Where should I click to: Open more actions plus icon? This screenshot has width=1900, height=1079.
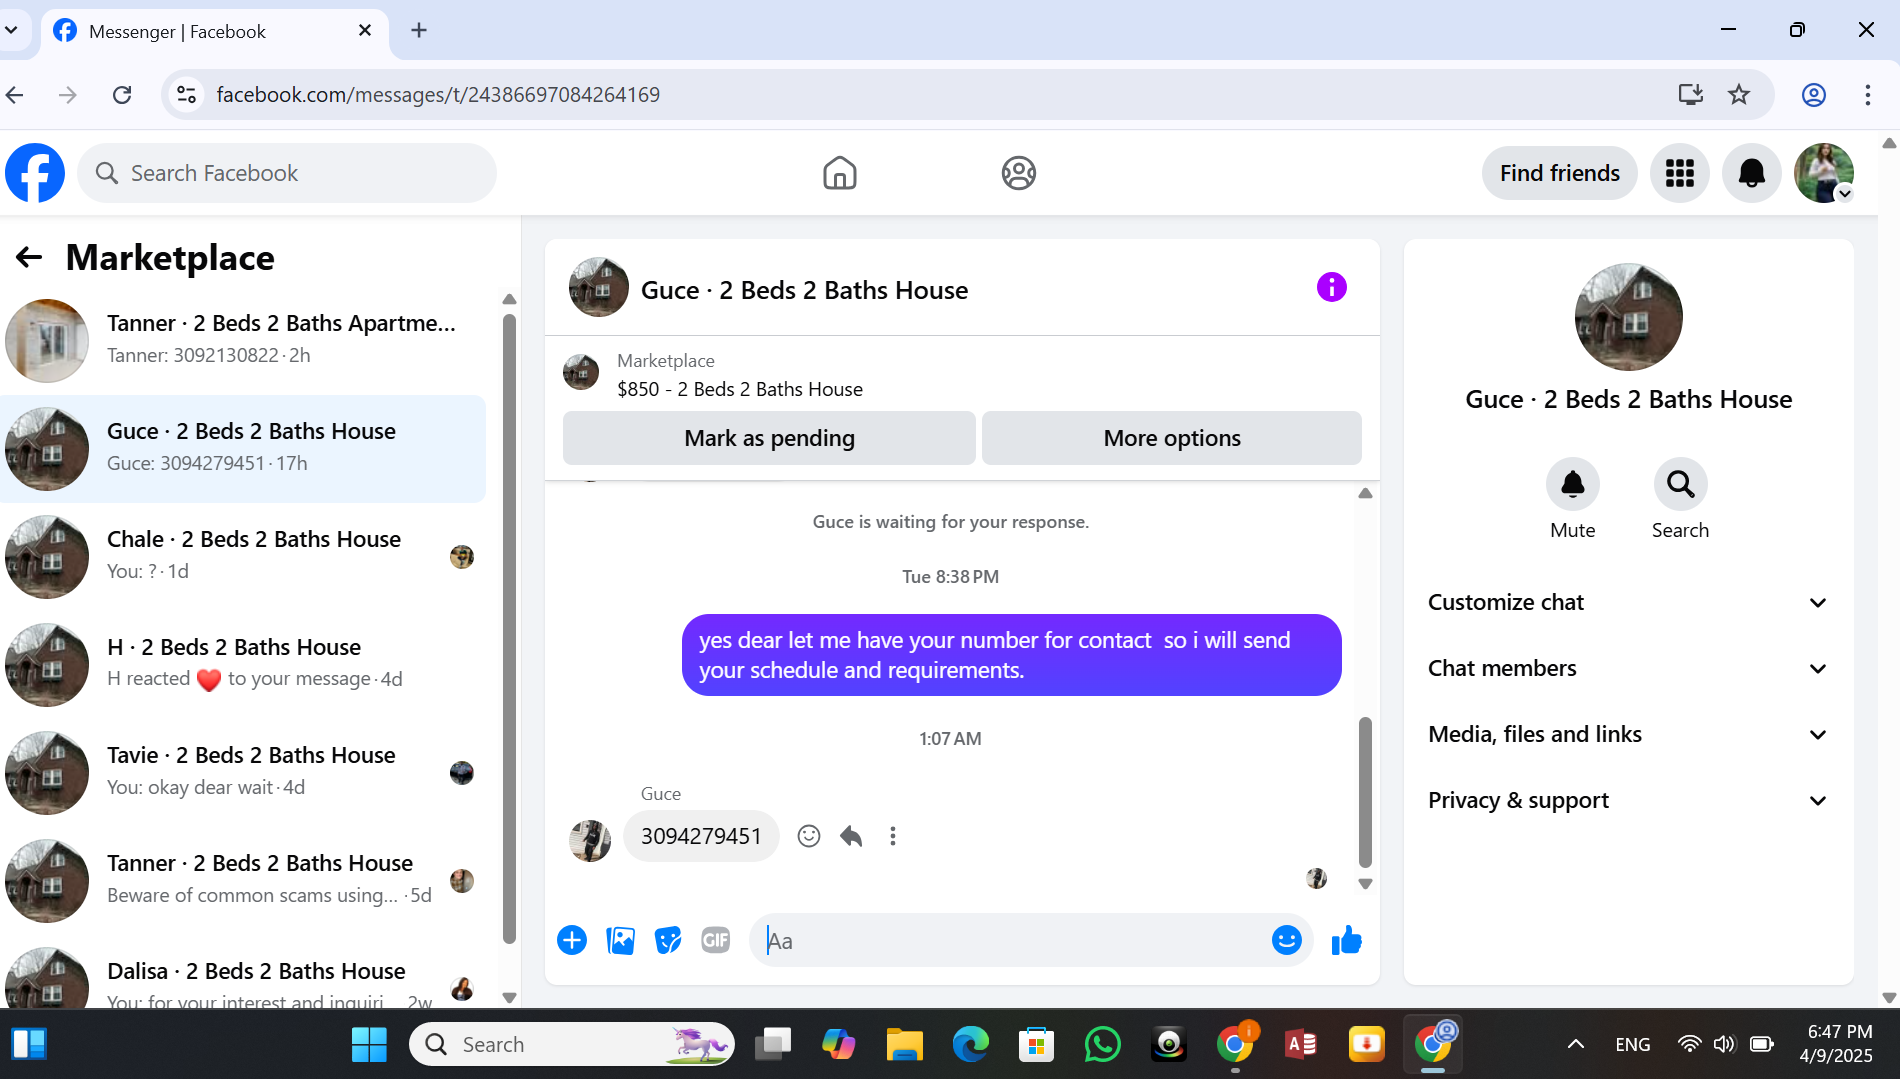click(x=572, y=940)
